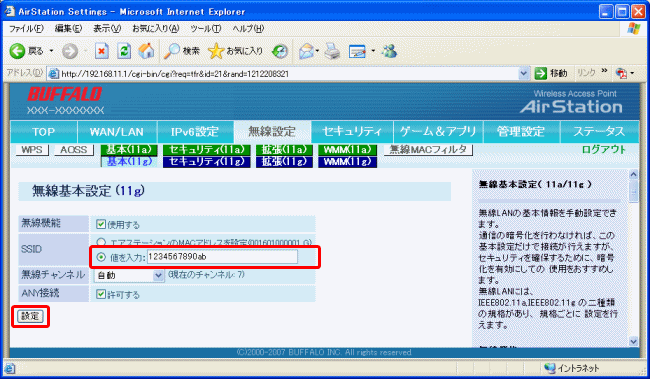This screenshot has width=650, height=379.
Task: Open the お気に入り menu
Action: [155, 29]
